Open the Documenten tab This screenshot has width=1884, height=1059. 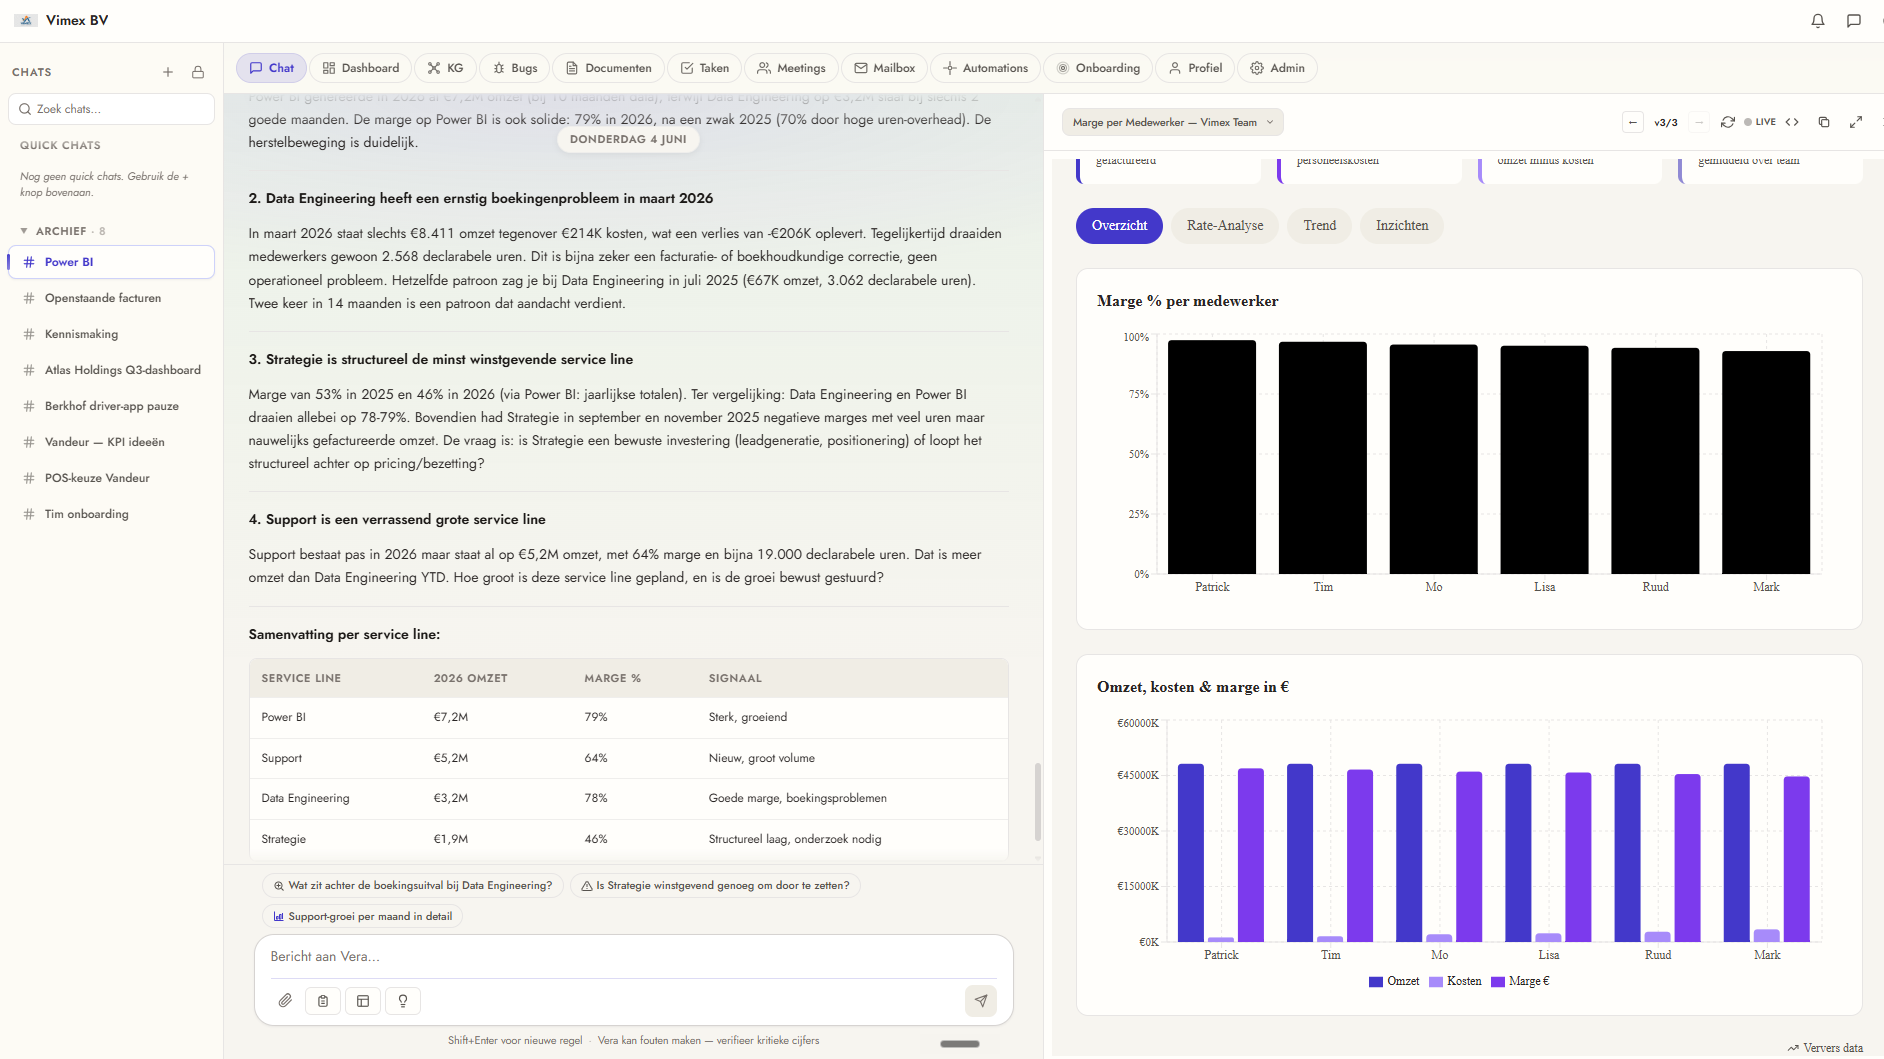click(609, 68)
